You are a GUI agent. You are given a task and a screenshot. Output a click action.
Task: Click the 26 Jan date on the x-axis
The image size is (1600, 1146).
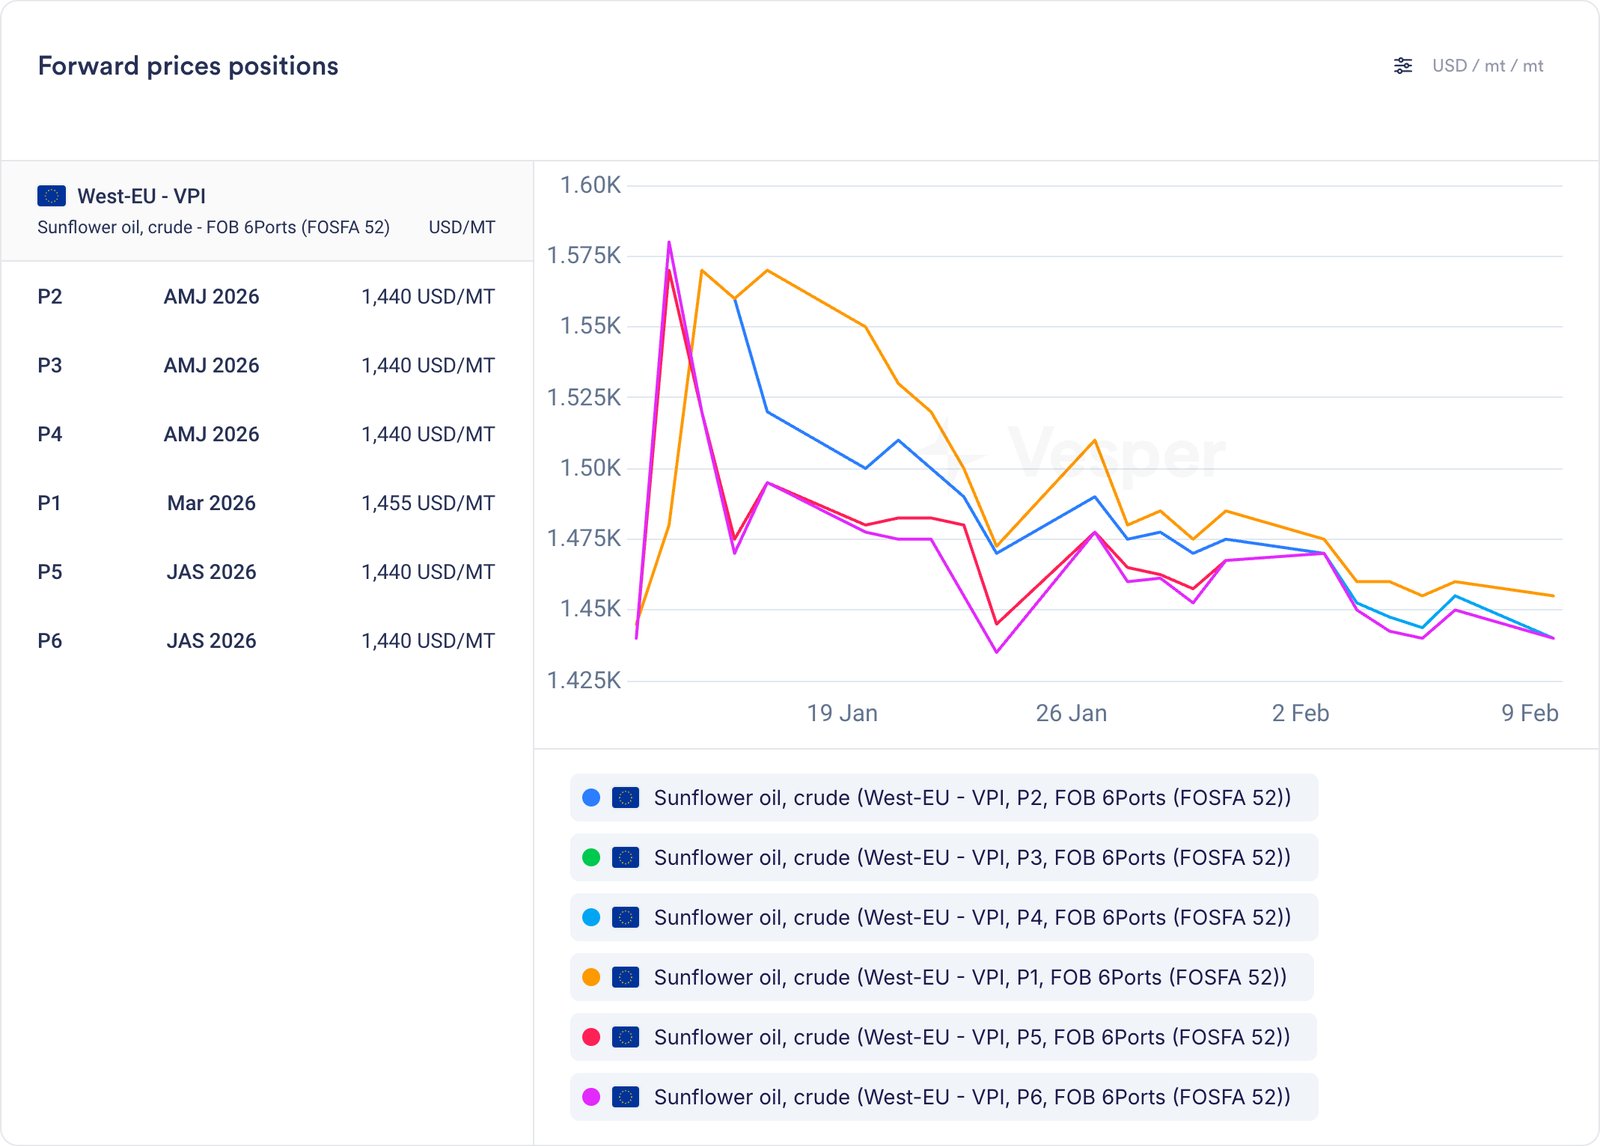[x=1071, y=713]
